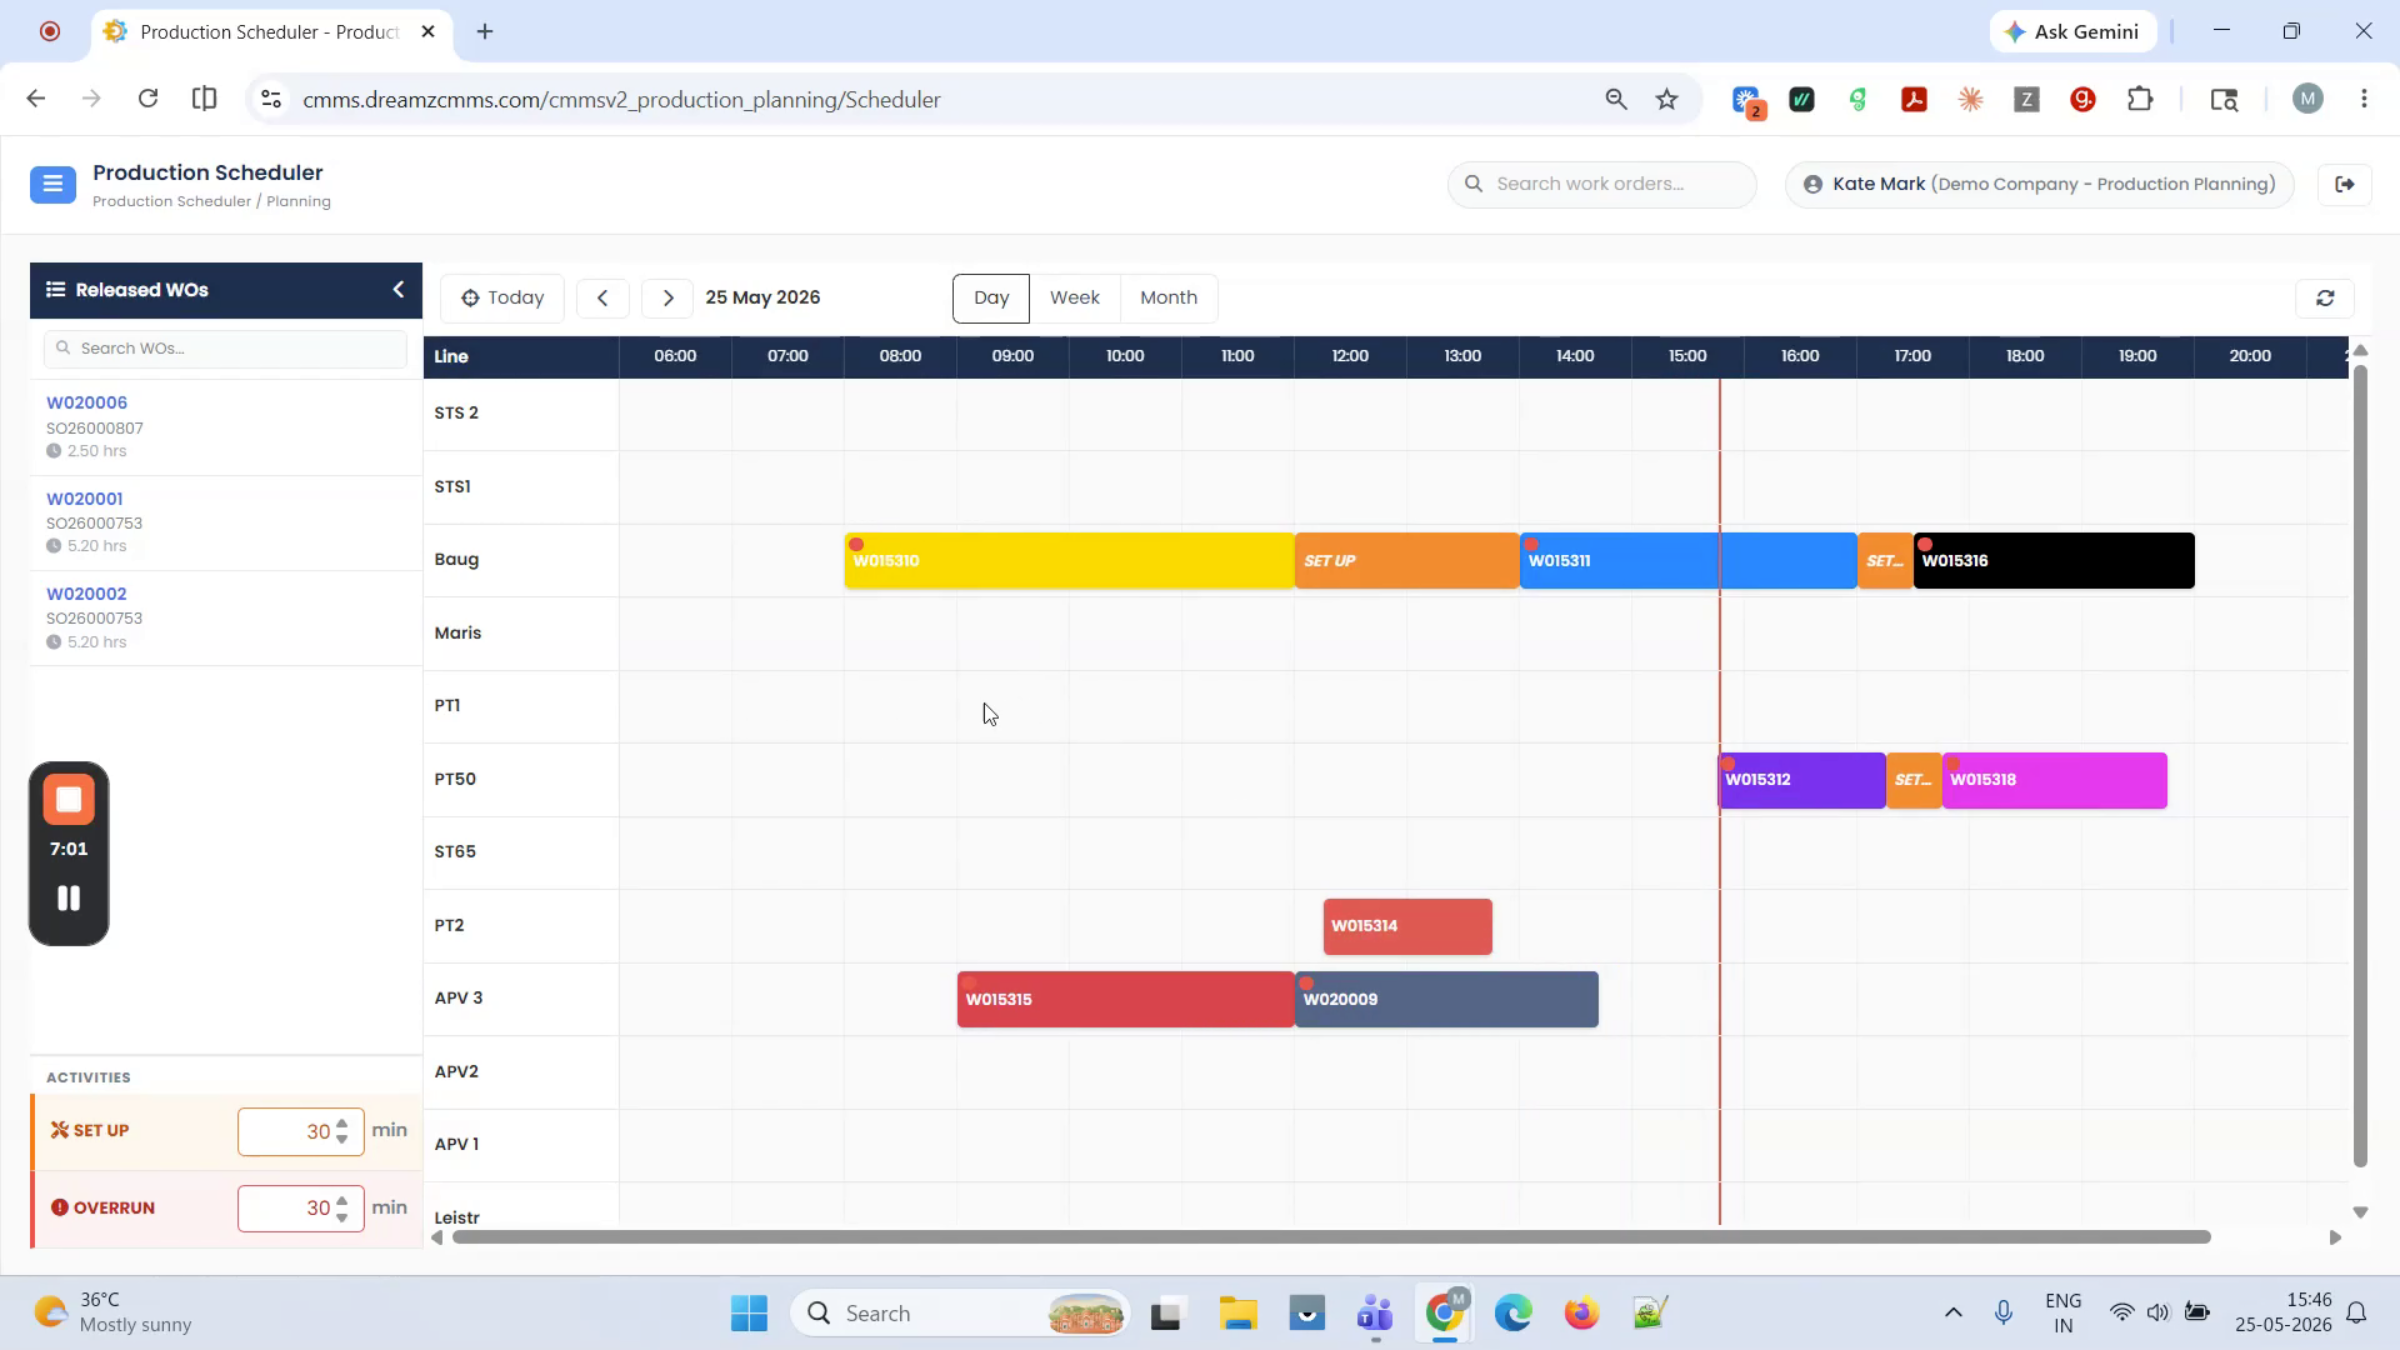Click the OVERRUN activity label
The image size is (2400, 1350).
coord(103,1208)
